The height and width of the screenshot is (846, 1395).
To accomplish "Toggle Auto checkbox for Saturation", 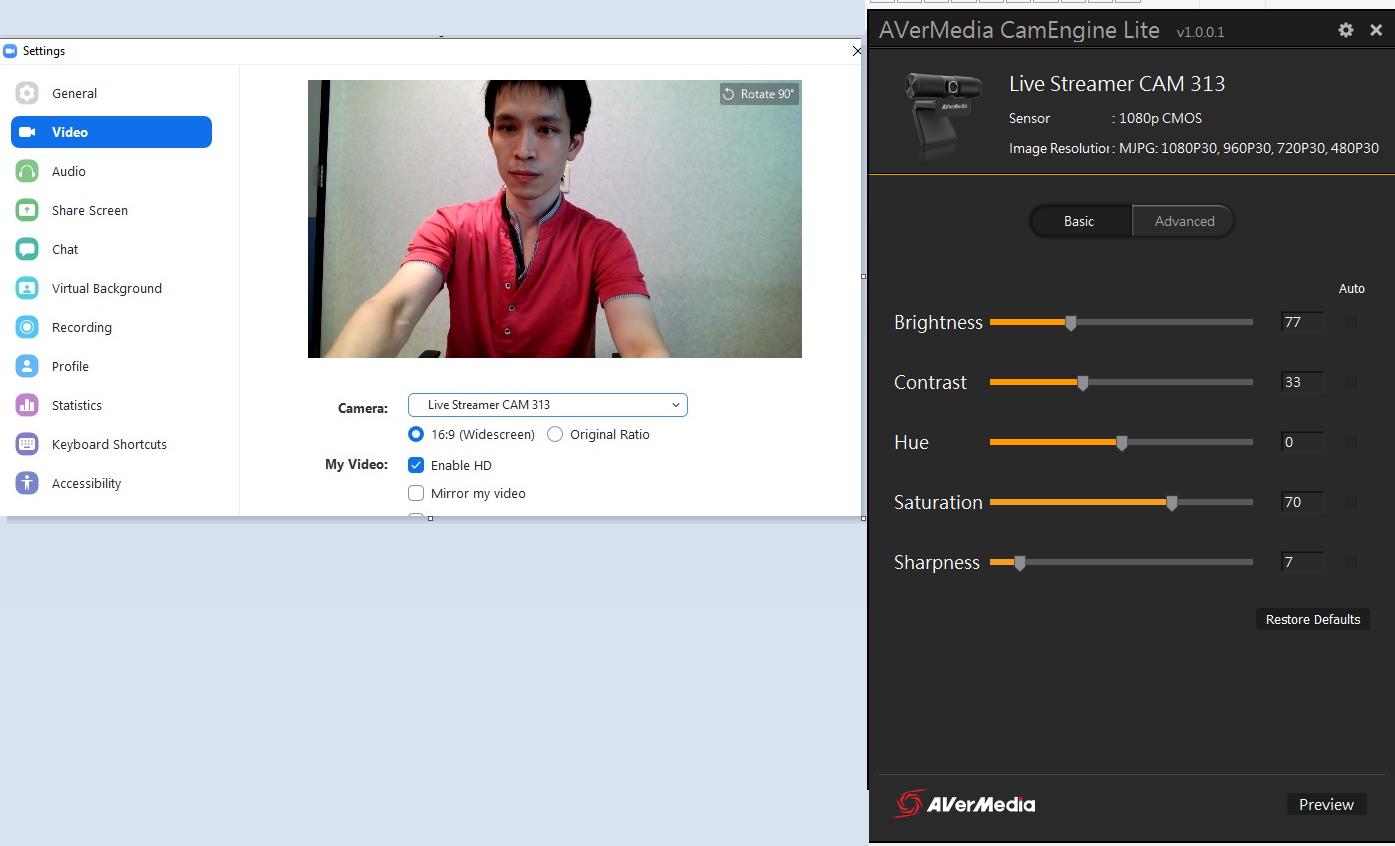I will click(x=1351, y=502).
